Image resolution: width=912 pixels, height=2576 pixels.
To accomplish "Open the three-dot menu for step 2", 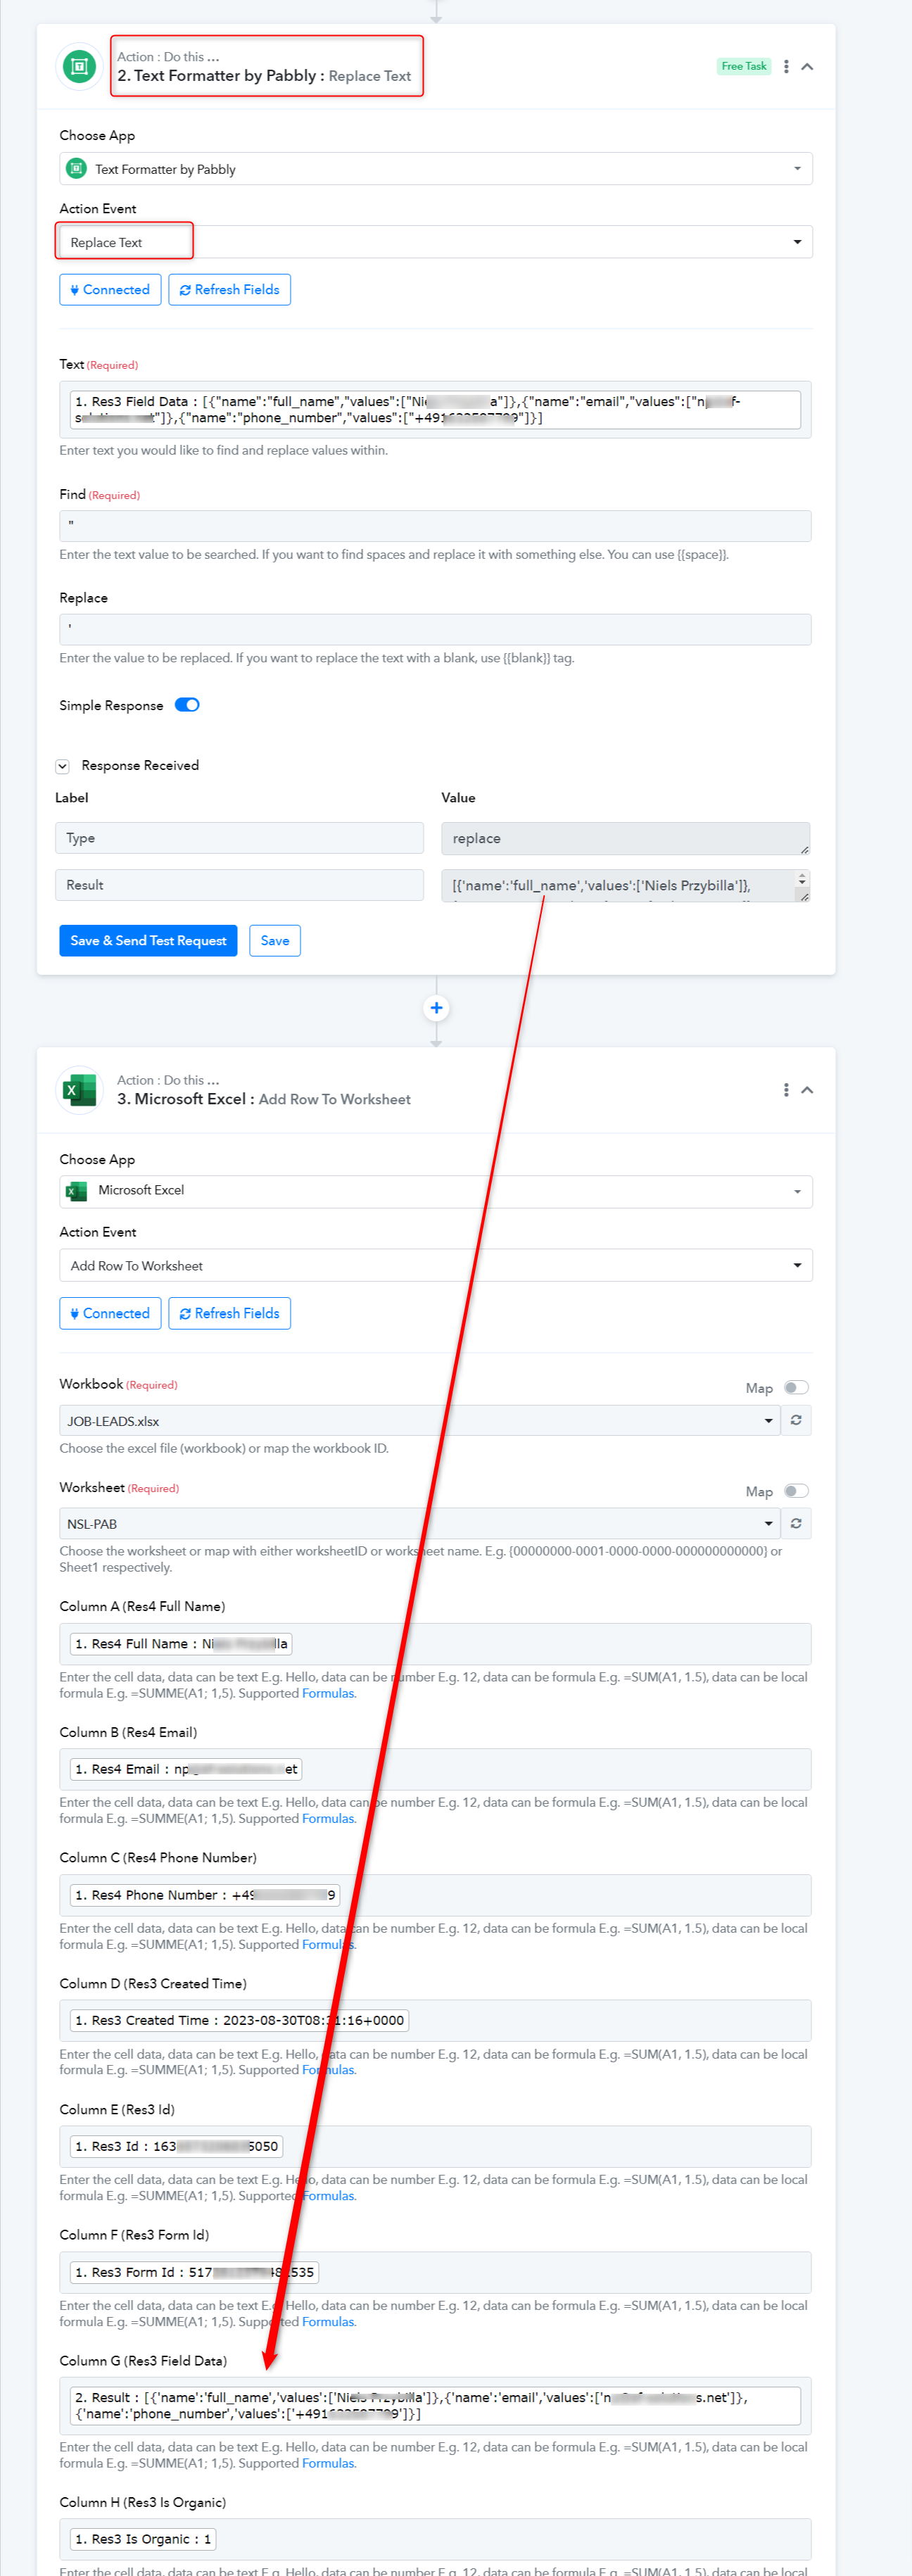I will click(786, 67).
